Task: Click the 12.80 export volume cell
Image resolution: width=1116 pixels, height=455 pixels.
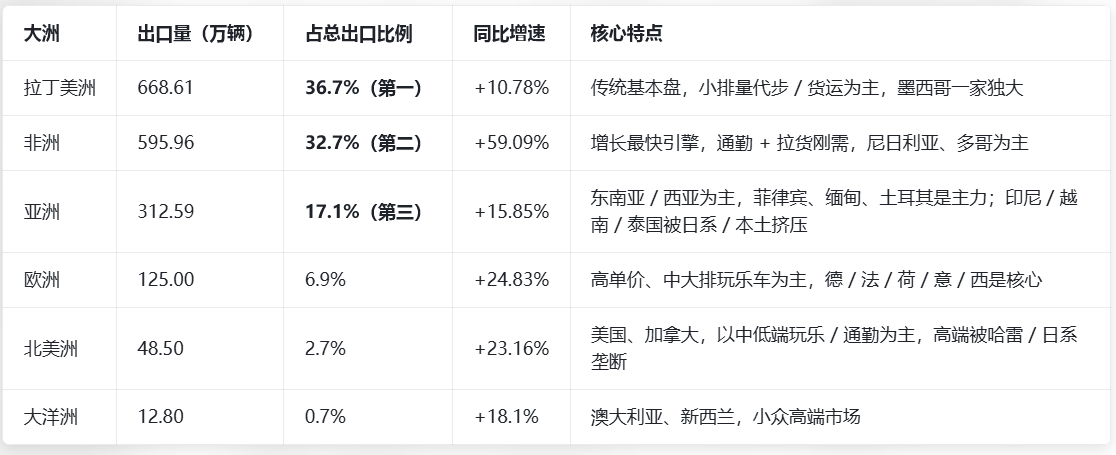Action: [160, 417]
